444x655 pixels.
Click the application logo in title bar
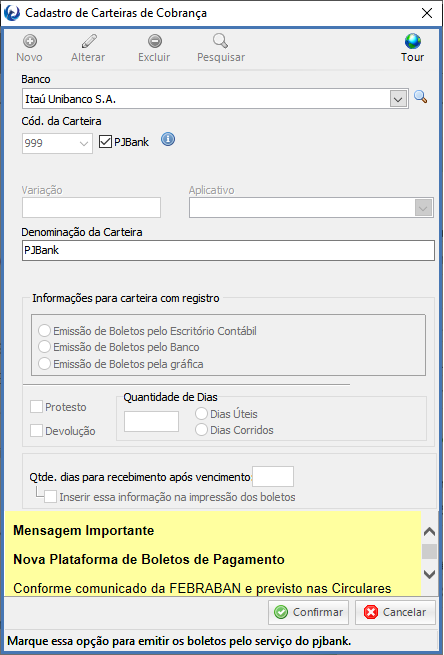pos(11,13)
